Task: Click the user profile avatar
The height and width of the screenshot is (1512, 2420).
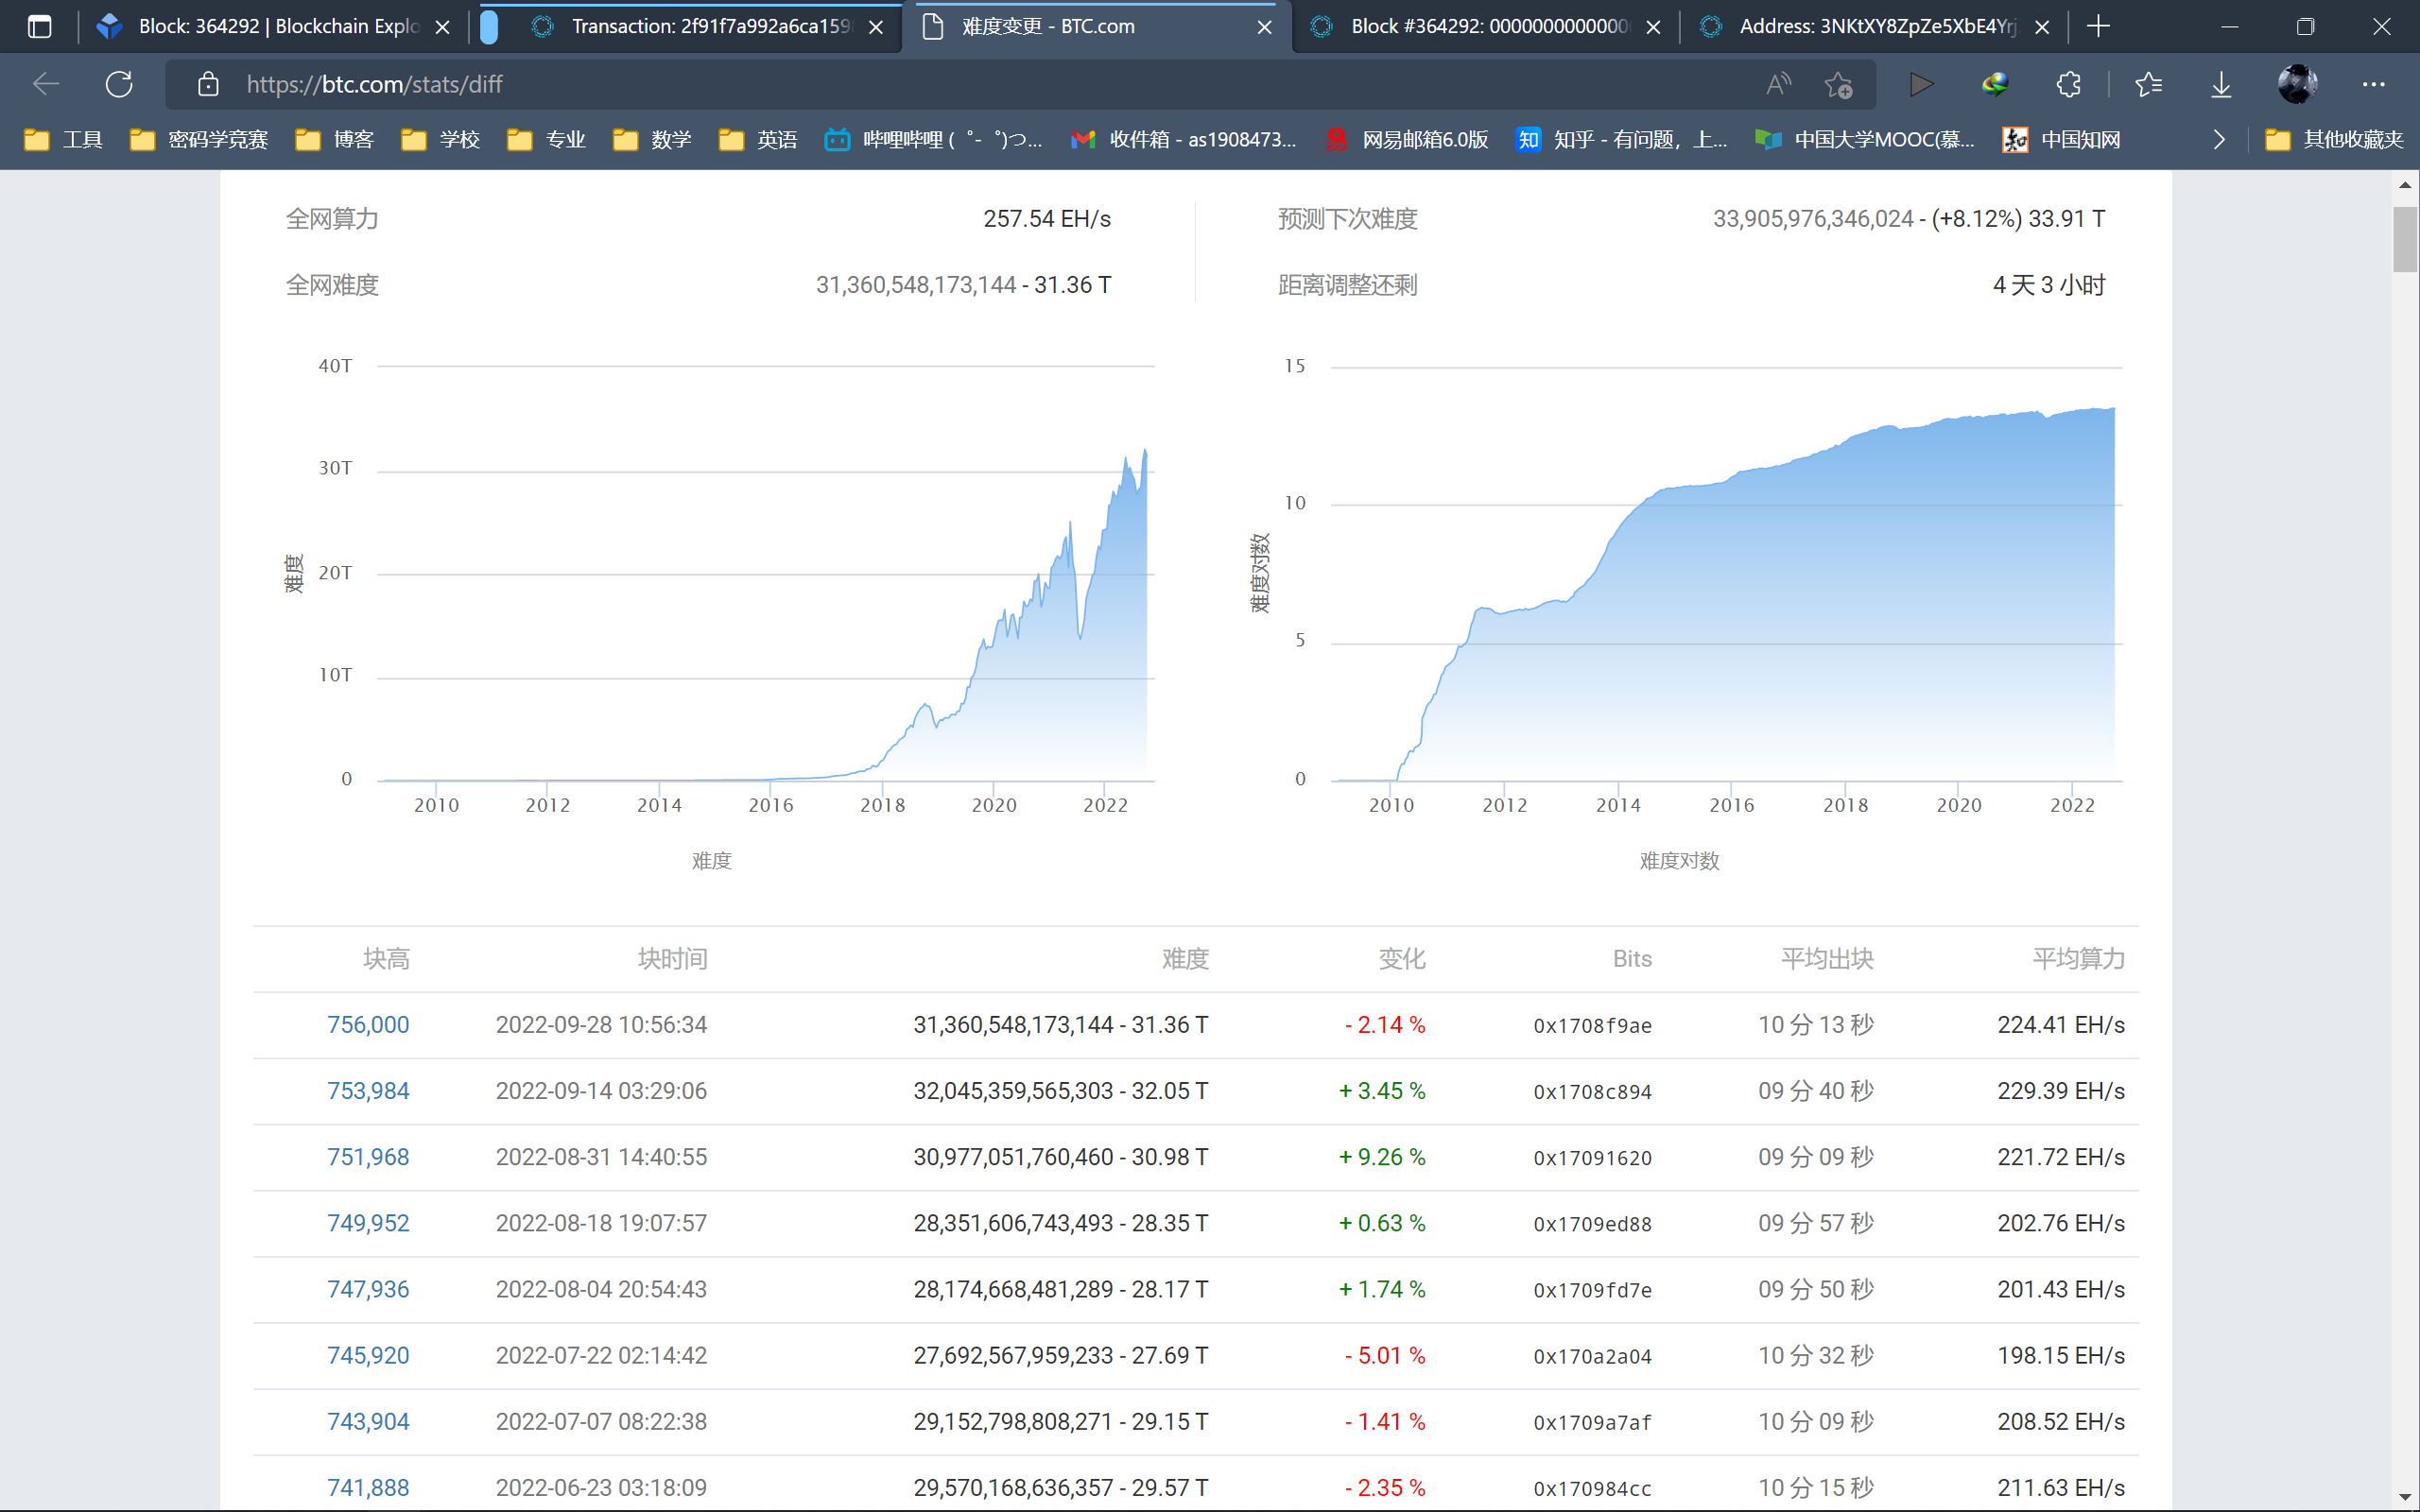Action: pos(2297,84)
